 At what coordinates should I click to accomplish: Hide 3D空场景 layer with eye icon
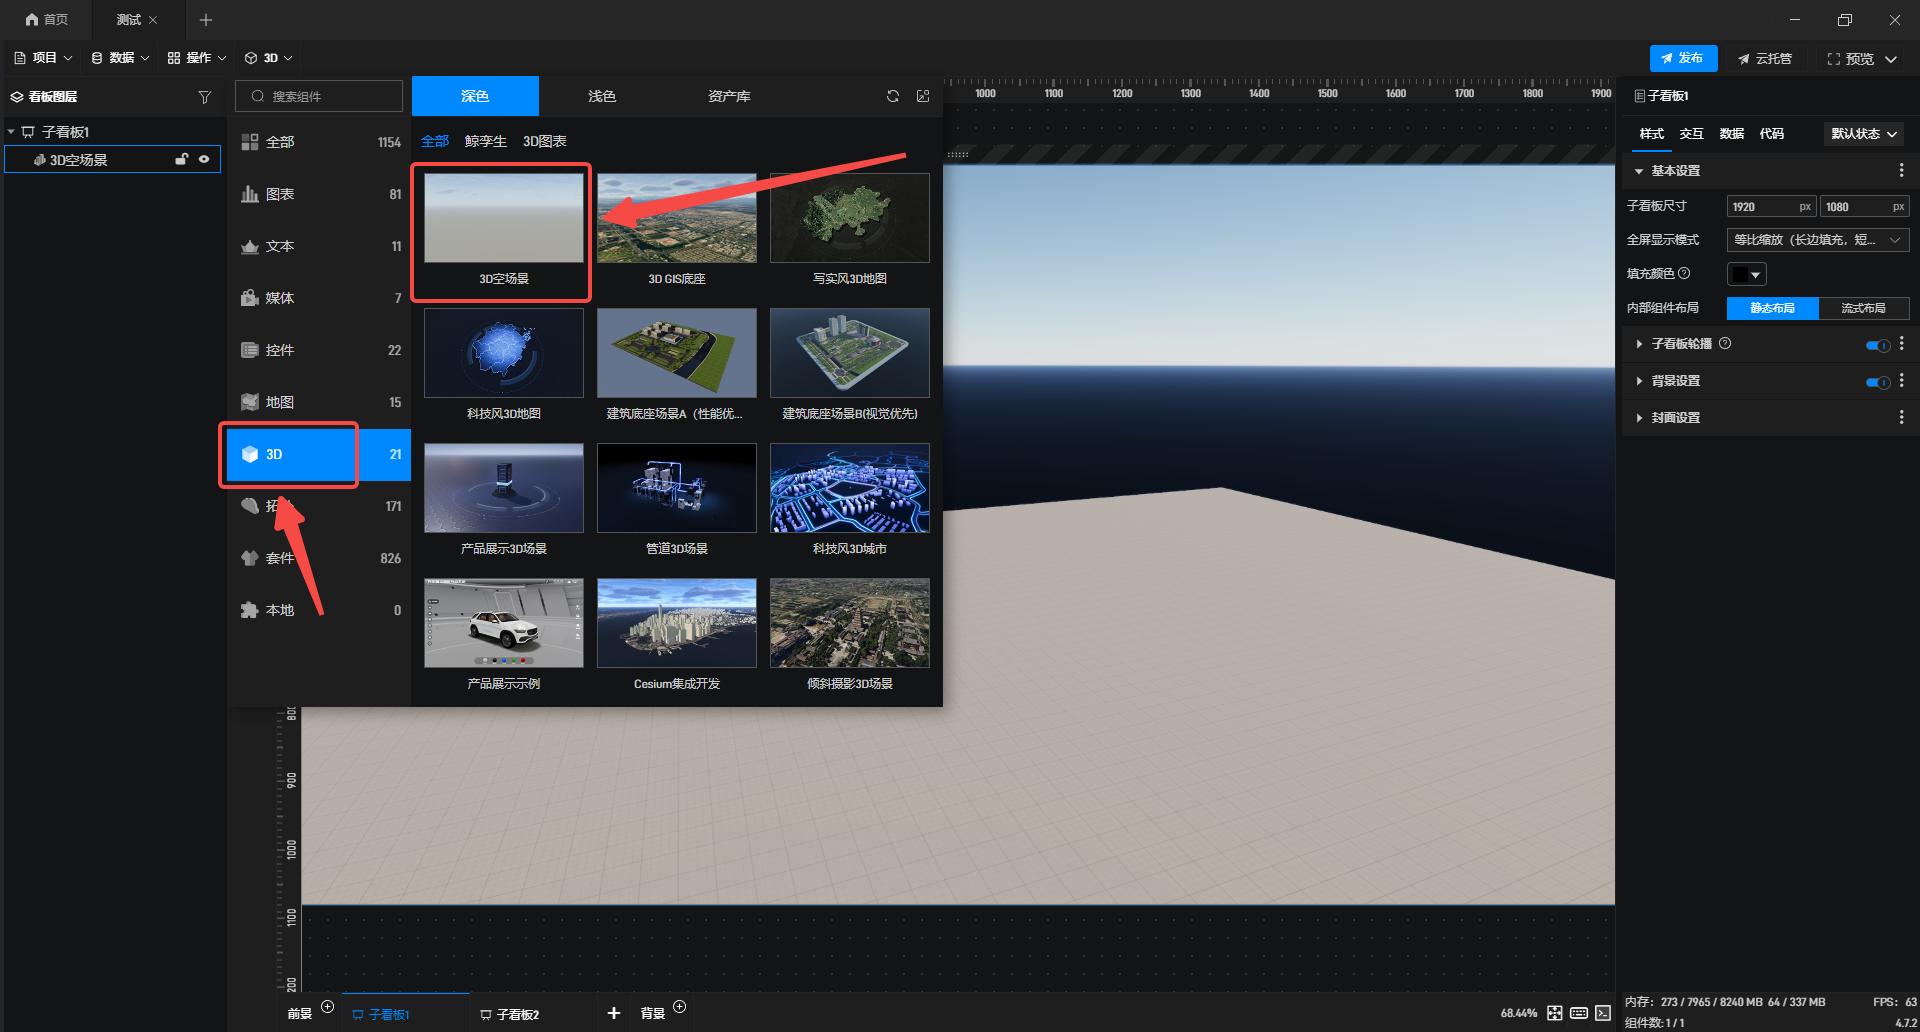204,159
